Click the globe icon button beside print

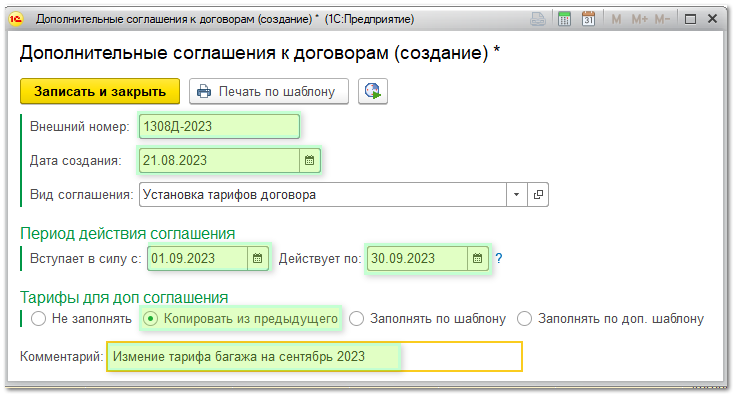coord(373,91)
